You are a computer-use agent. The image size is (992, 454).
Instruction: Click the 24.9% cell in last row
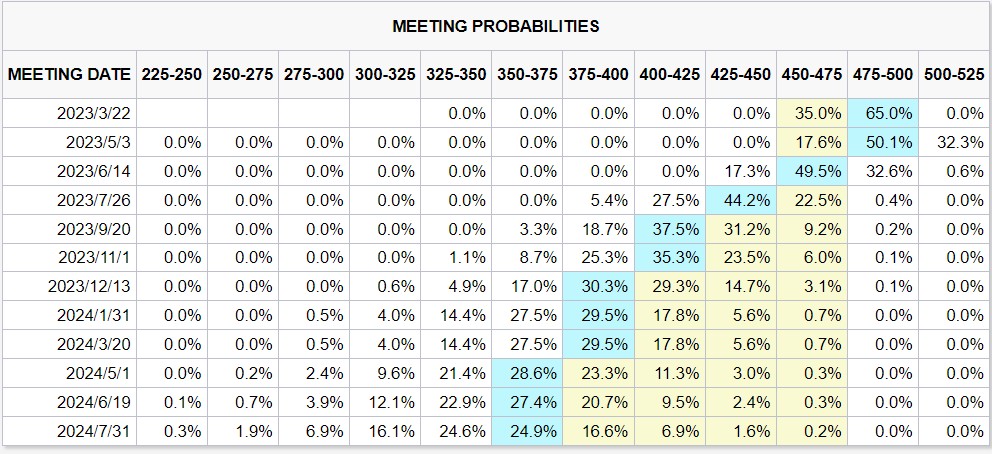point(527,432)
